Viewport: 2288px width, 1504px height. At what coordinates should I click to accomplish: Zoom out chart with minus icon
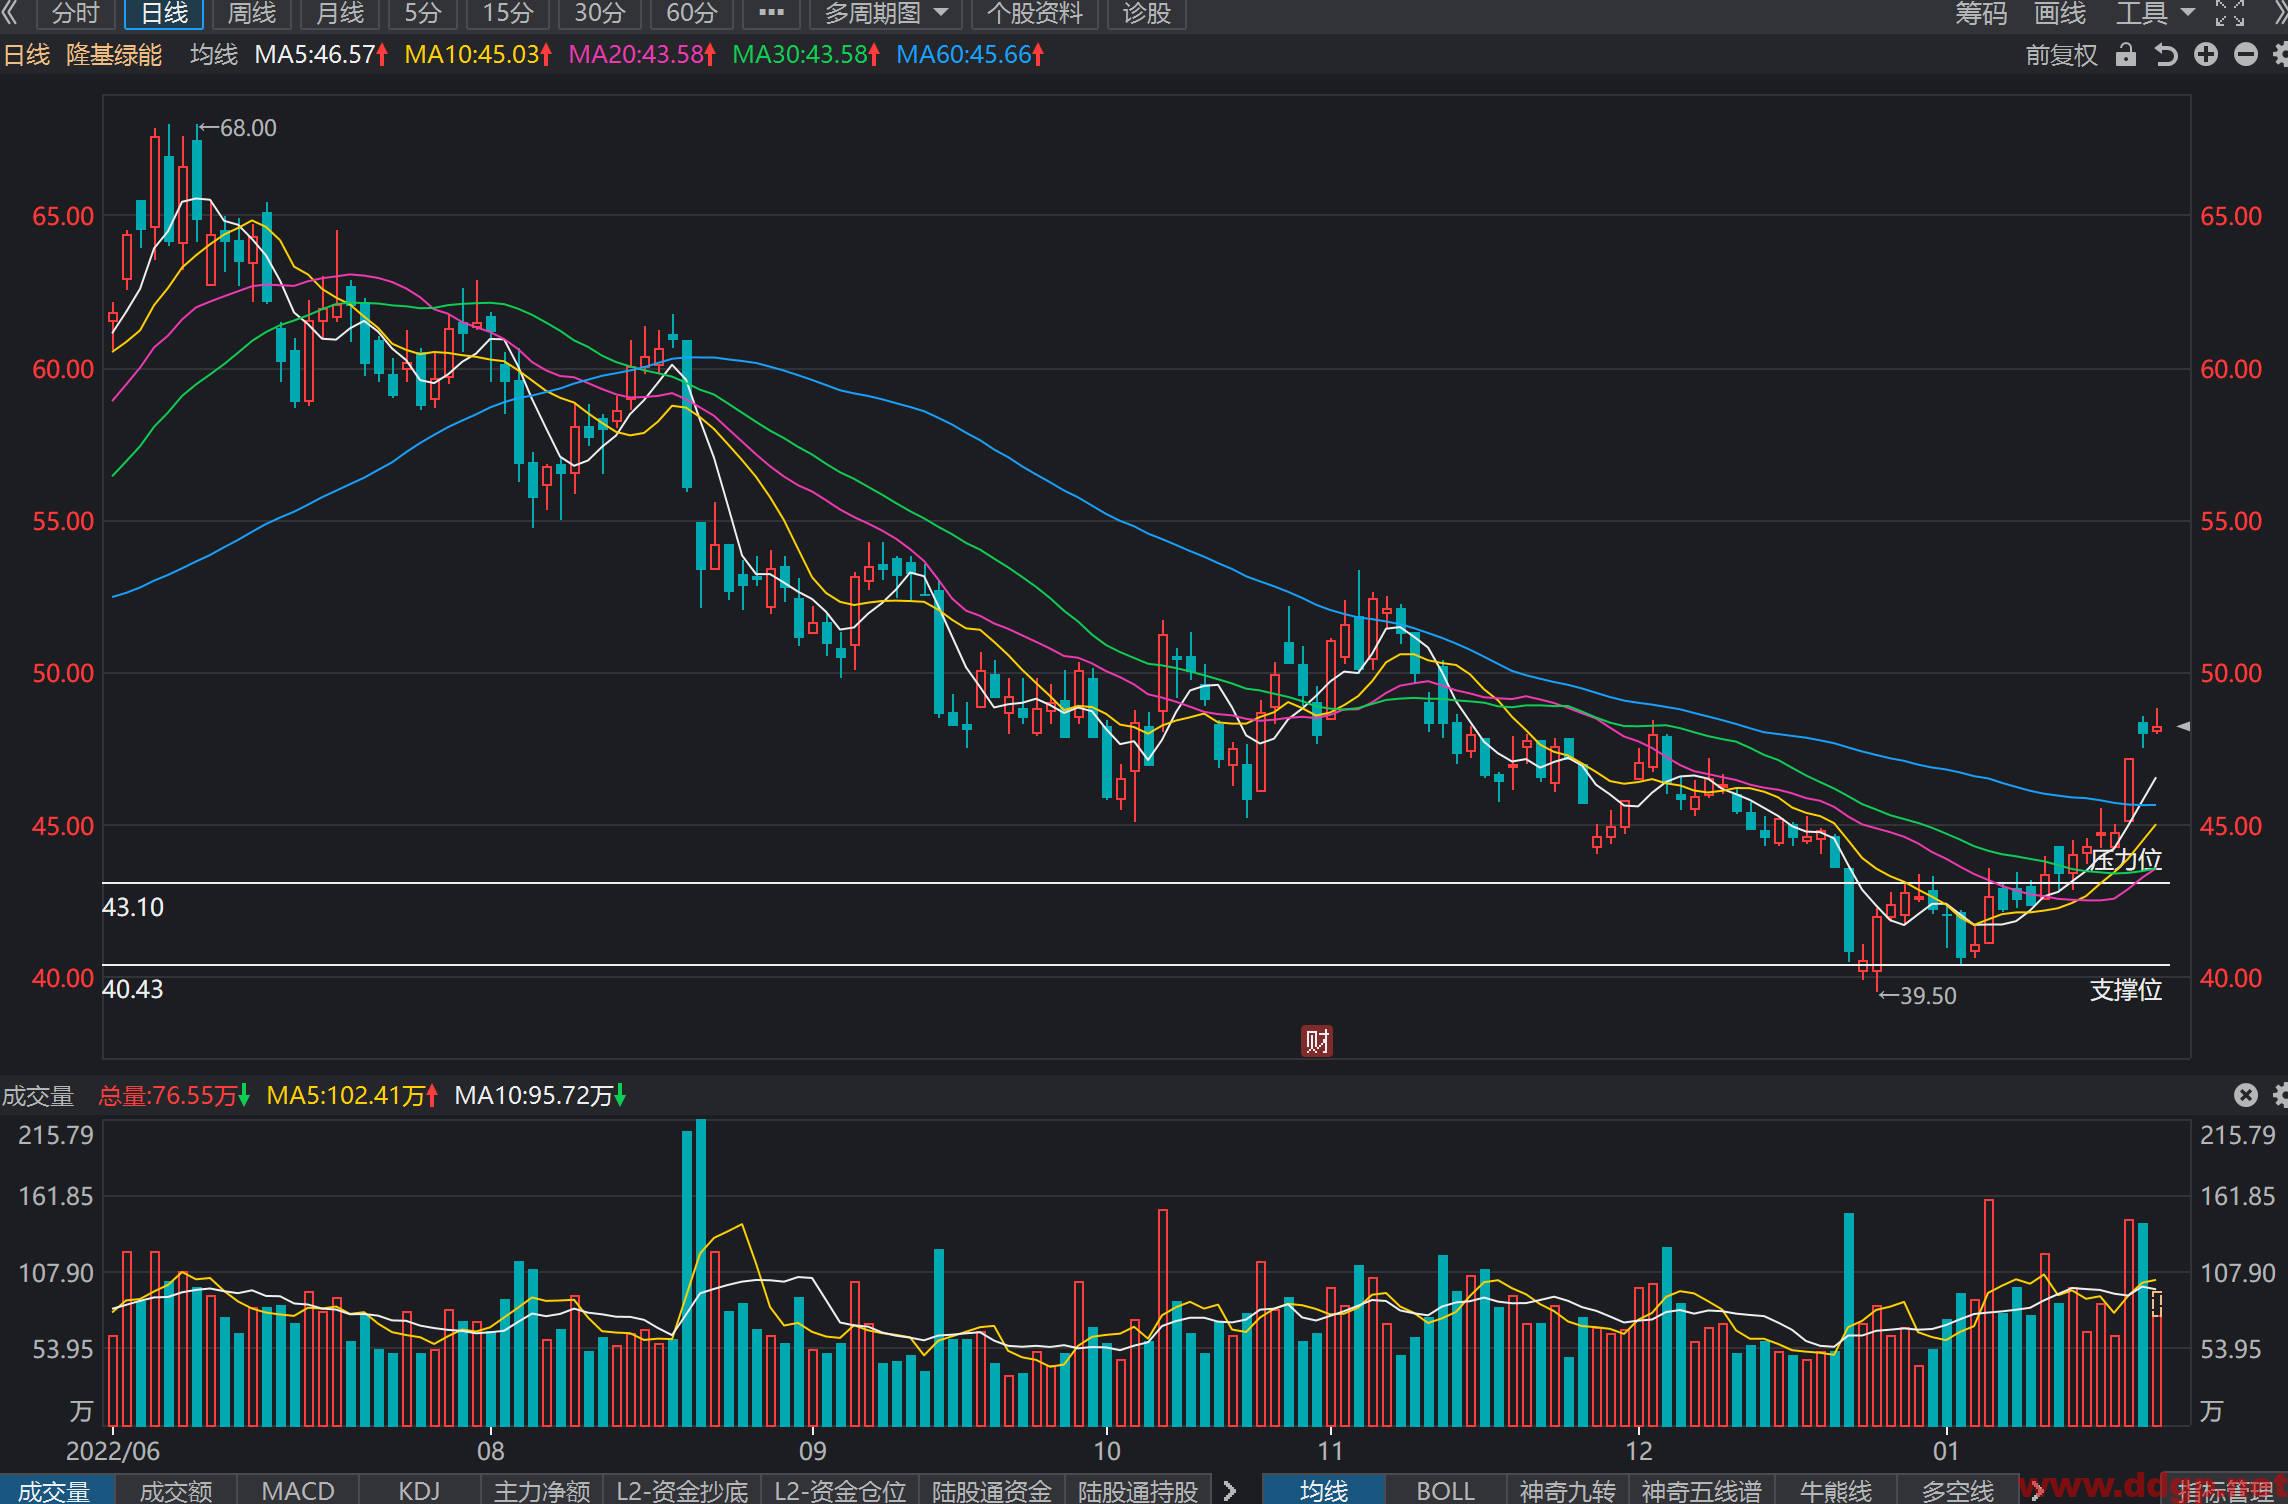pos(2246,55)
